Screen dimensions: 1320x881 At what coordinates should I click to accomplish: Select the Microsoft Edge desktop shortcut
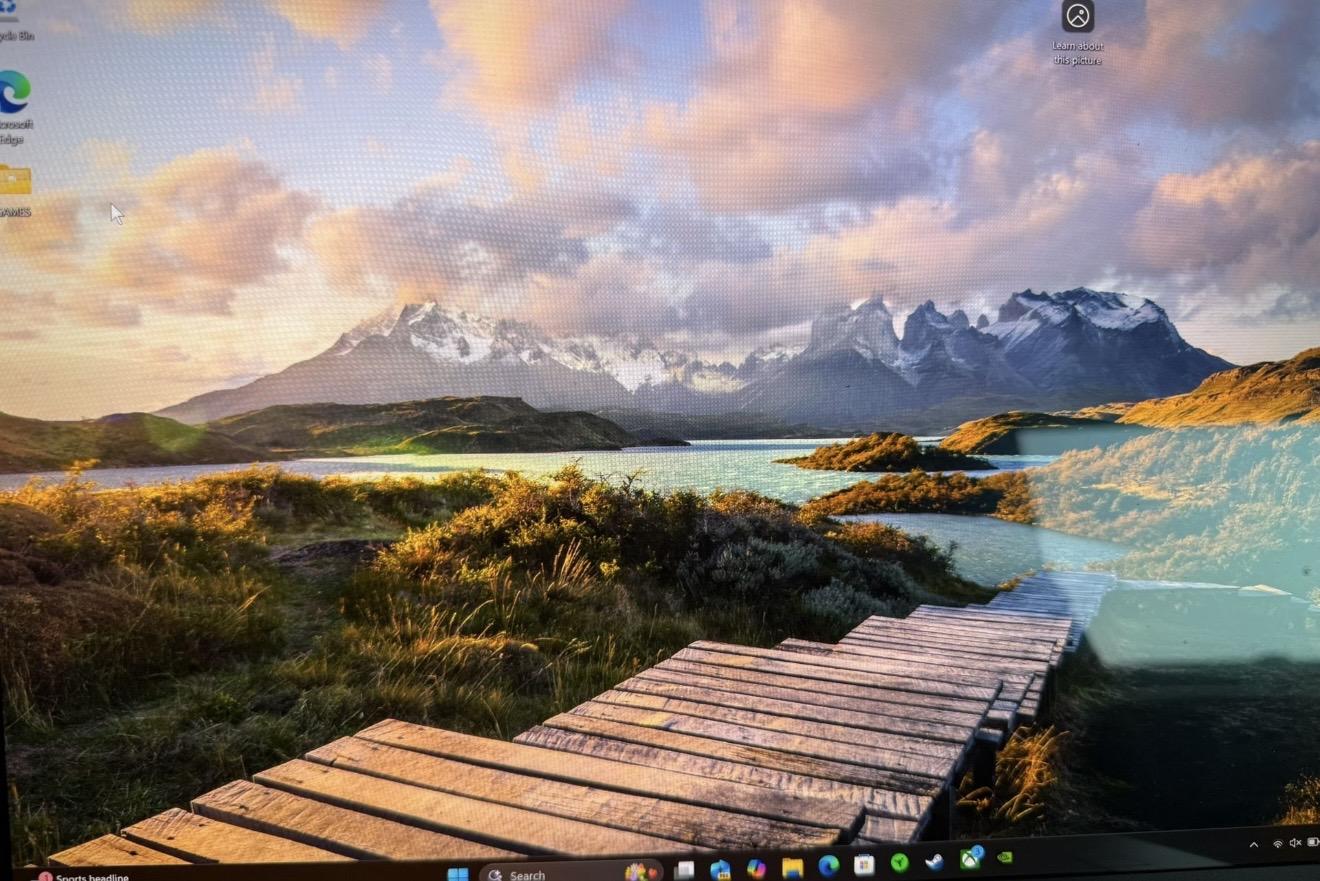pos(15,108)
